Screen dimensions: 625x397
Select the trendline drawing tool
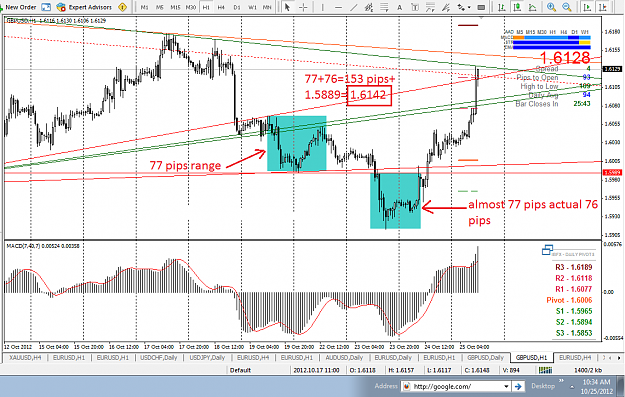(354, 7)
